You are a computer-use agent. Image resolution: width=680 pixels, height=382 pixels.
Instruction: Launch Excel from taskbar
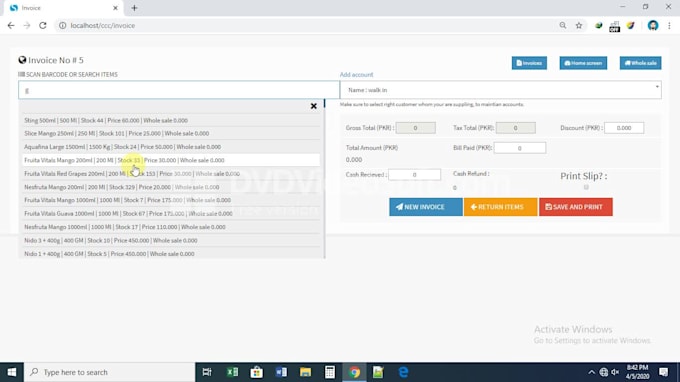click(x=232, y=372)
